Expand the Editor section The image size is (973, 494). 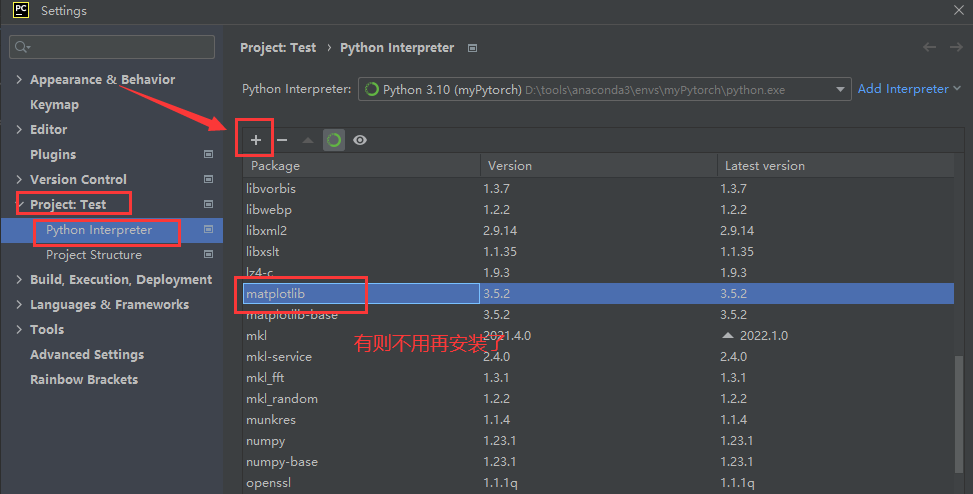click(x=19, y=129)
